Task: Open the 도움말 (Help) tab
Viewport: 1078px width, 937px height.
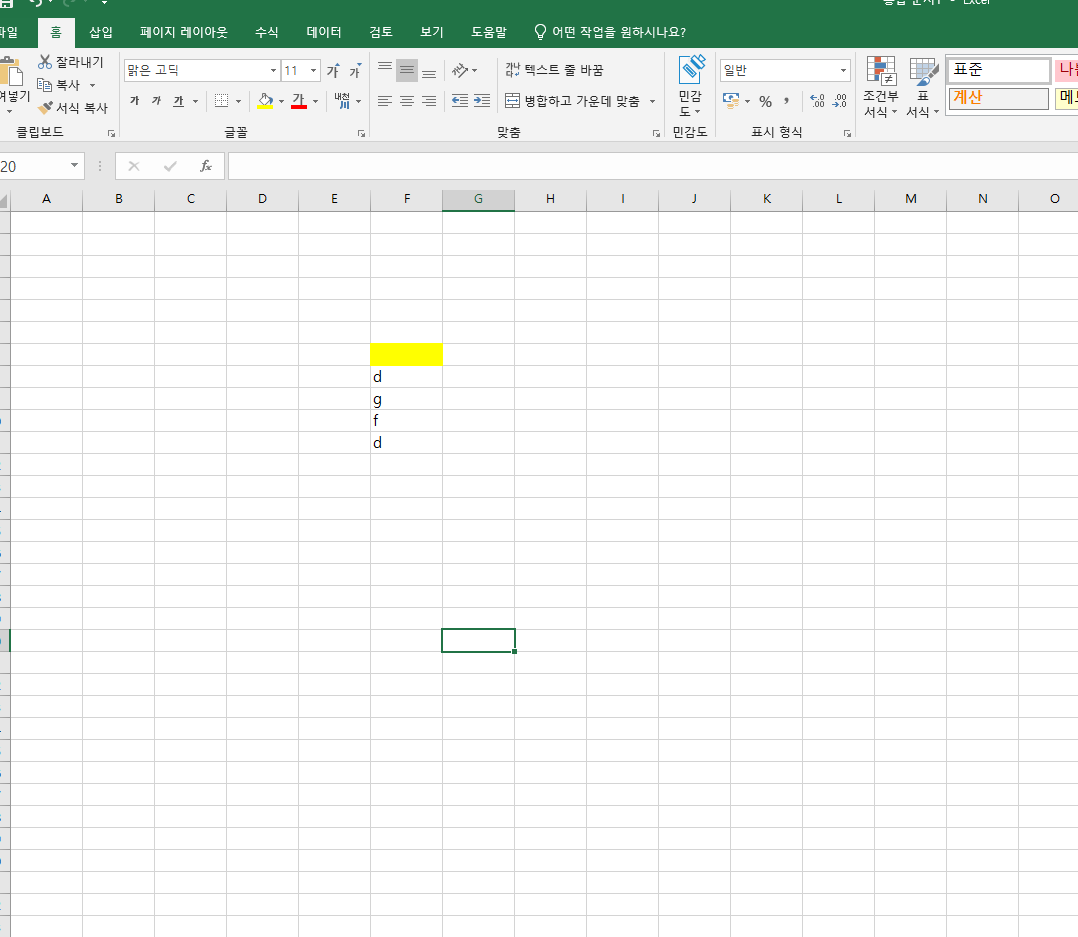Action: click(489, 32)
